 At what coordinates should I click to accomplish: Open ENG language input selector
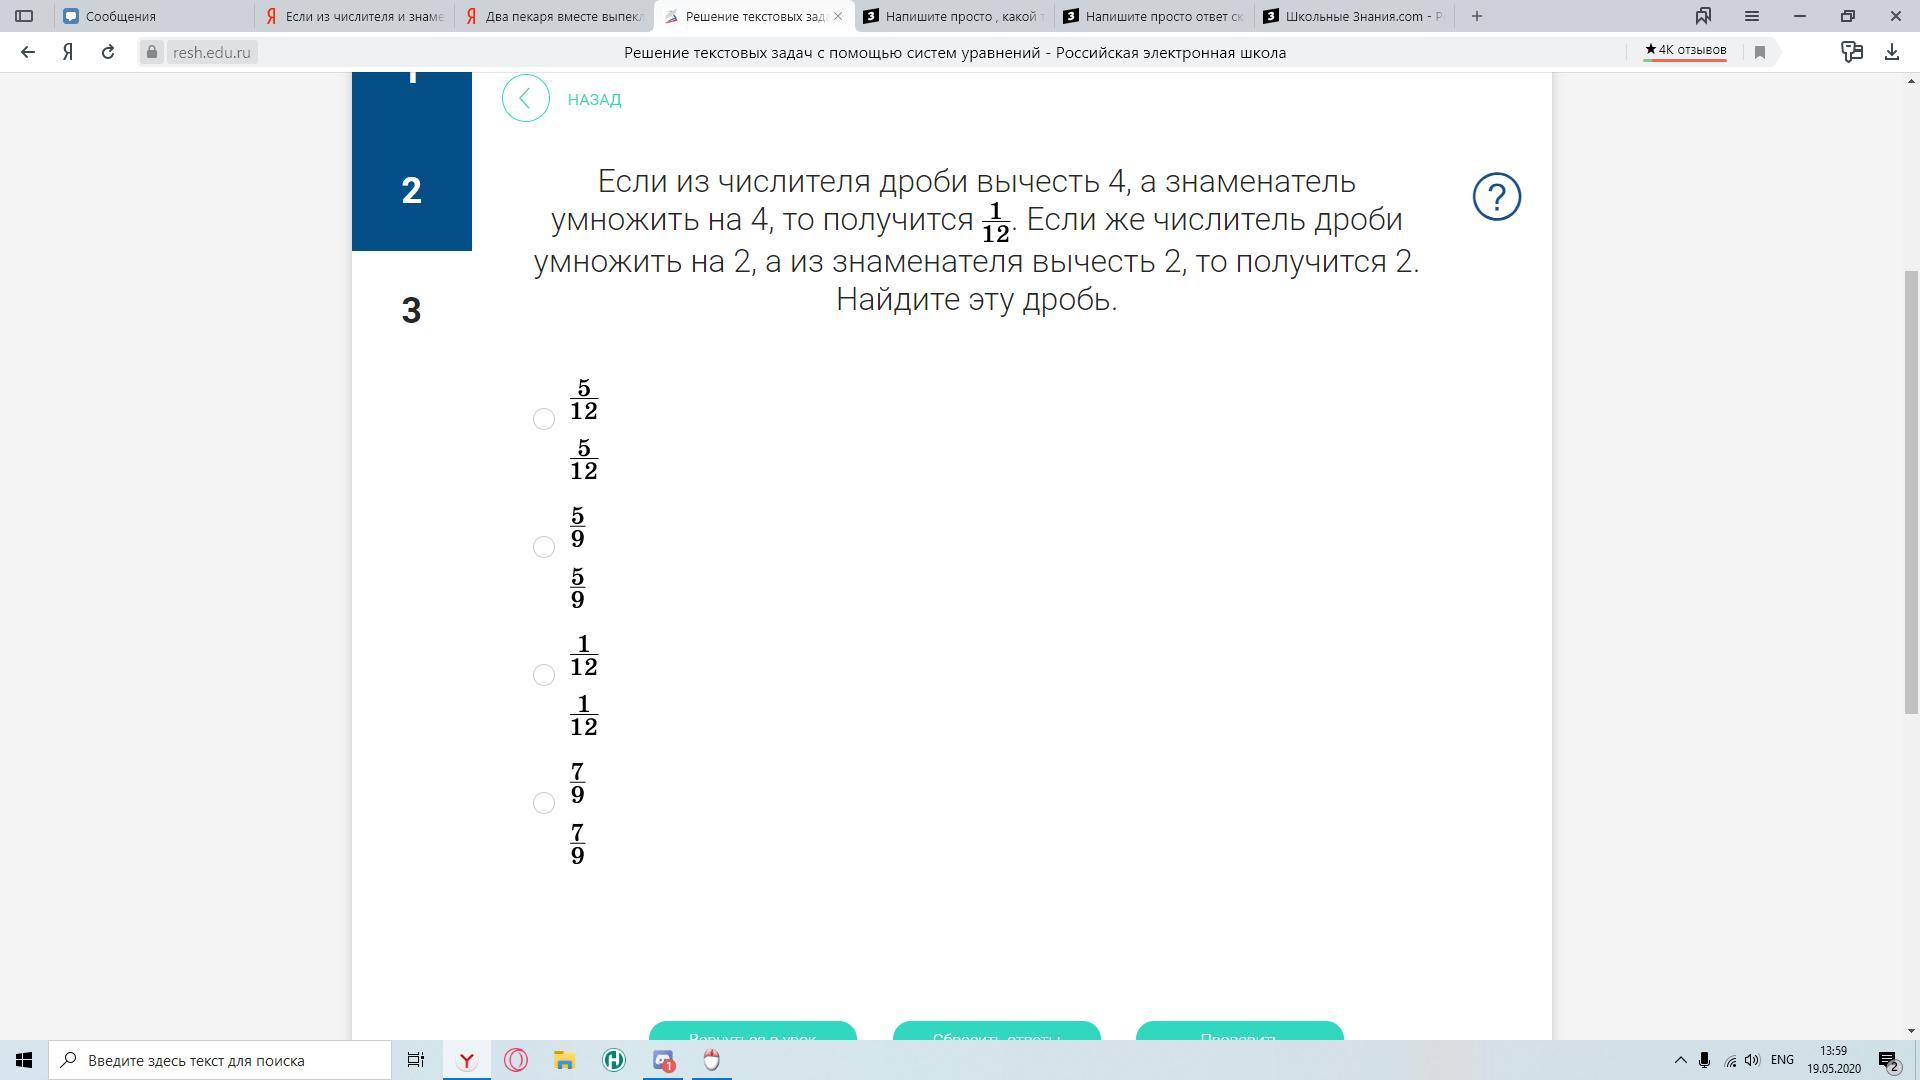click(1781, 1060)
